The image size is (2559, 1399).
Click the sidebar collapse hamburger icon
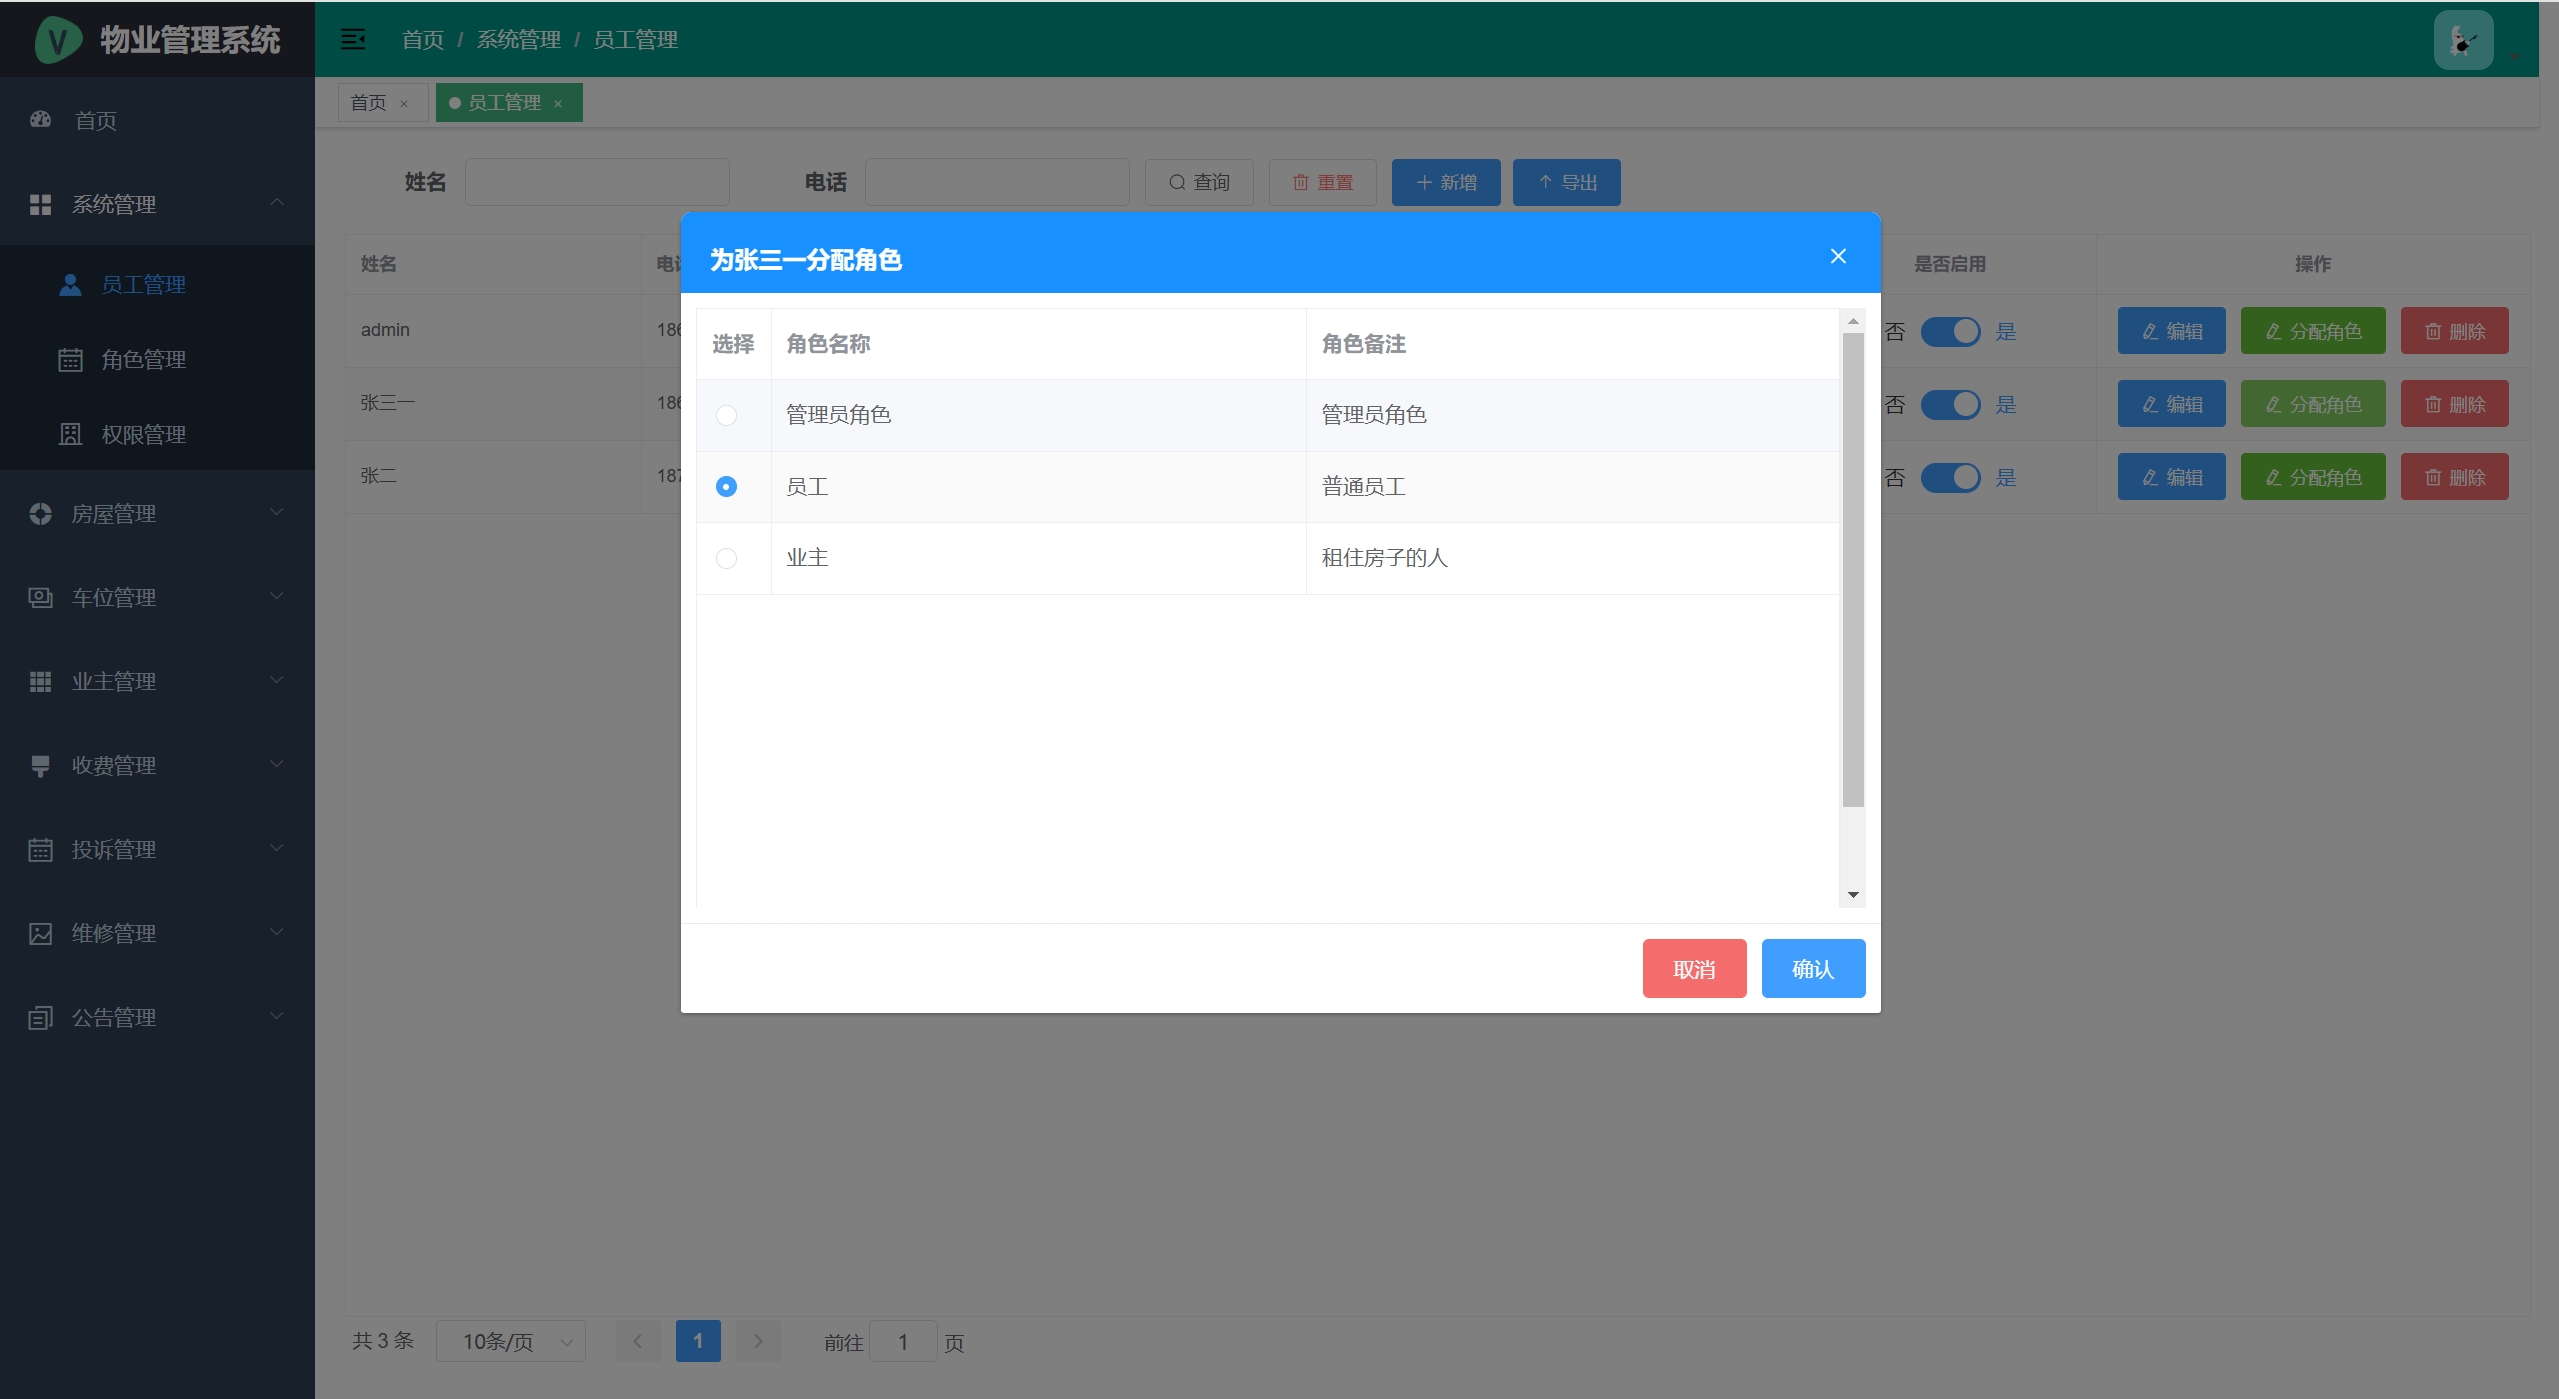point(353,39)
